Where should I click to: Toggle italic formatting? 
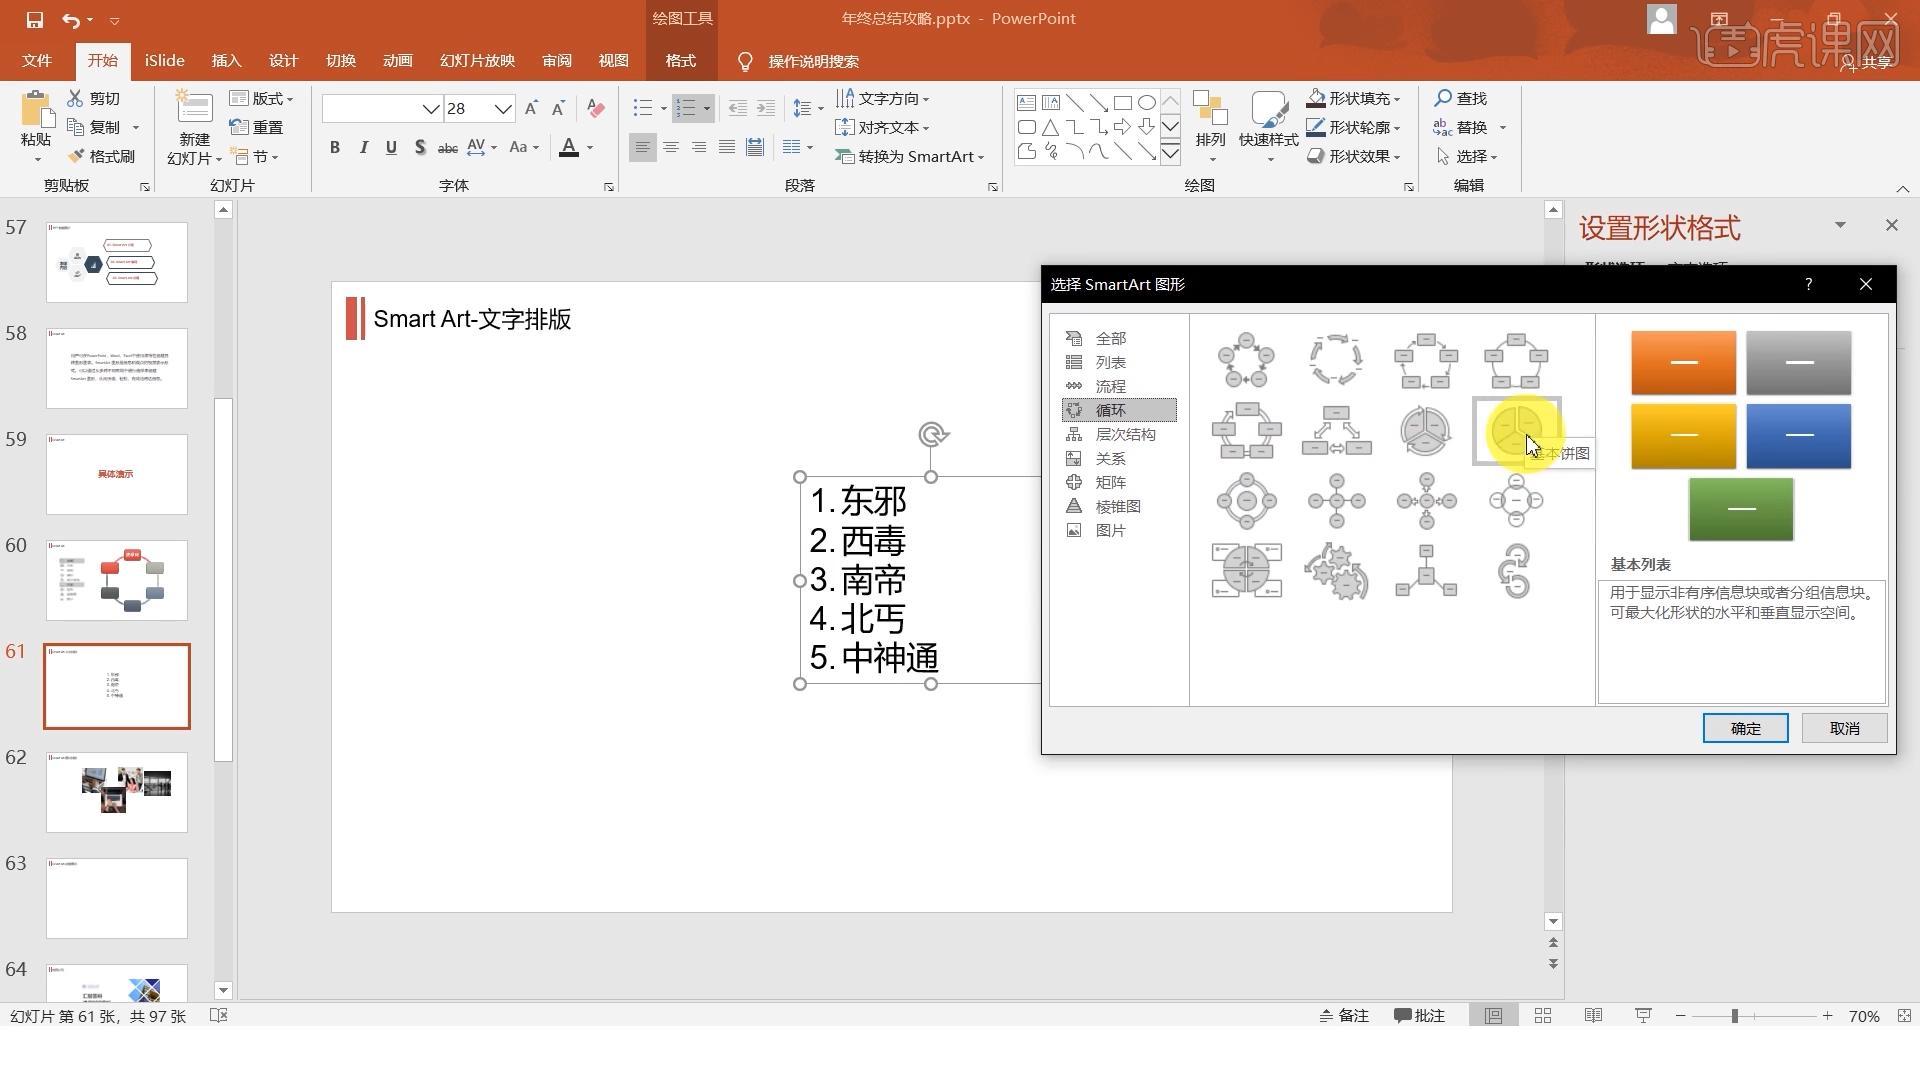point(364,148)
